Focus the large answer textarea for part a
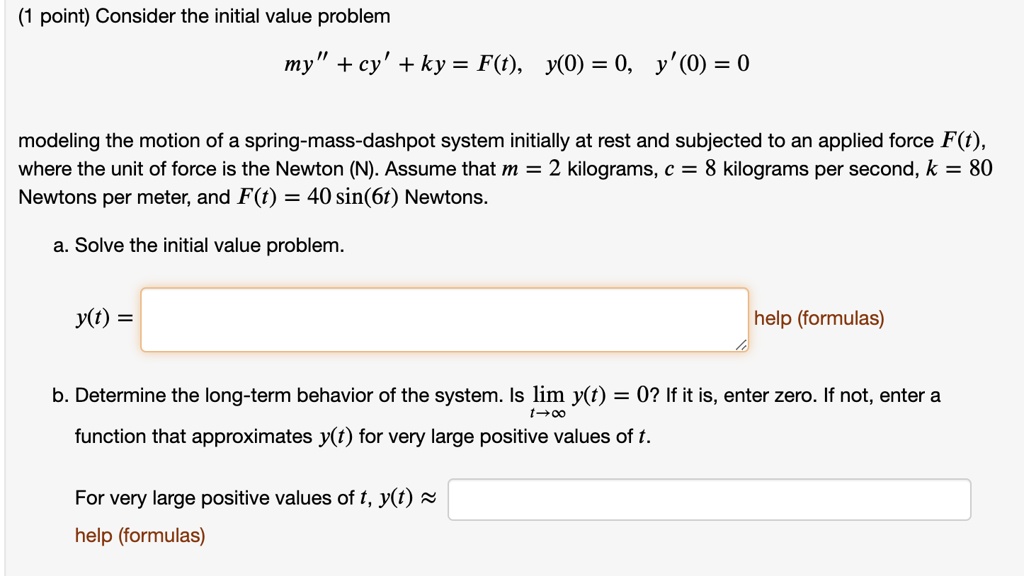1024x576 pixels. point(445,318)
